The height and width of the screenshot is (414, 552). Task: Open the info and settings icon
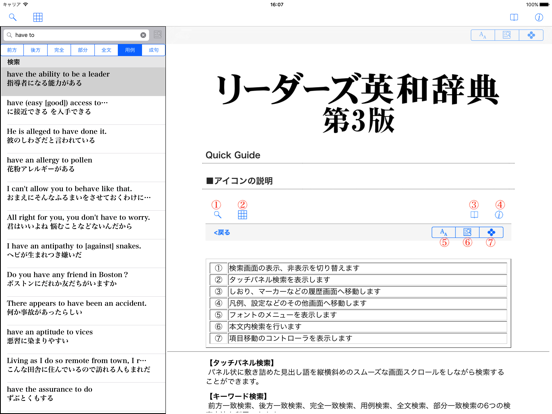click(x=539, y=17)
